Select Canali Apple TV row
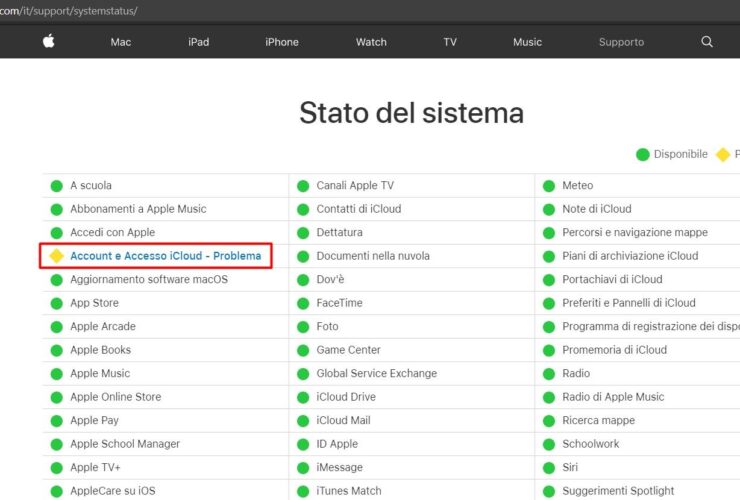This screenshot has width=740, height=500. pos(412,186)
